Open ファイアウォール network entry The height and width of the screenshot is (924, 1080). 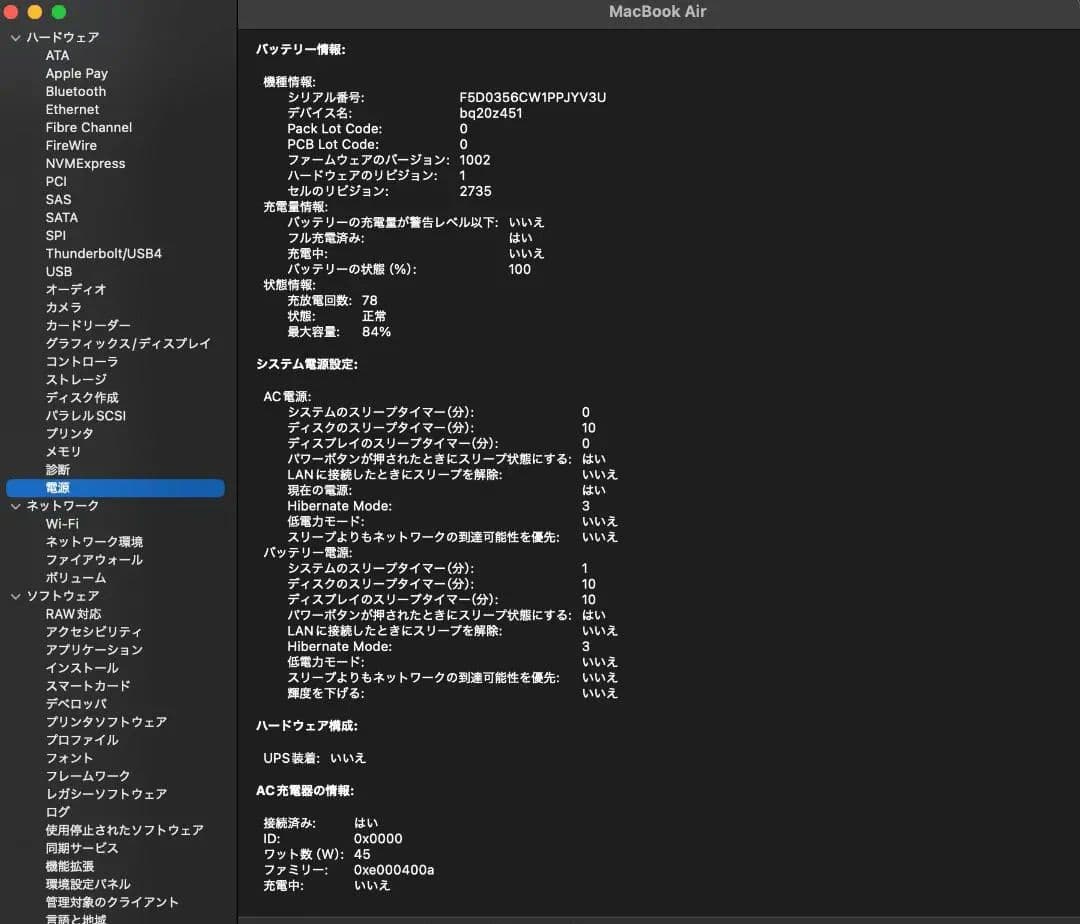(x=94, y=560)
